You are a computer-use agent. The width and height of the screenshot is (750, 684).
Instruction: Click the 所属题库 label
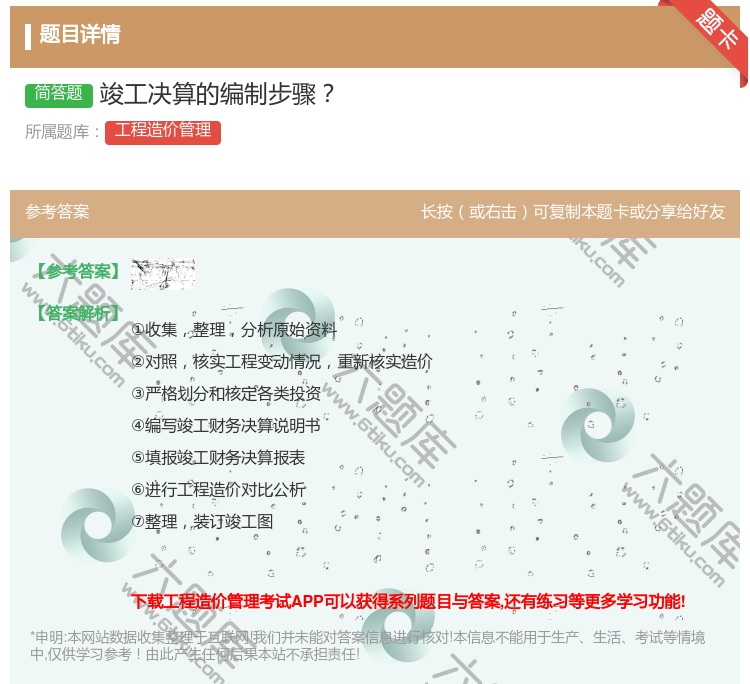(63, 132)
